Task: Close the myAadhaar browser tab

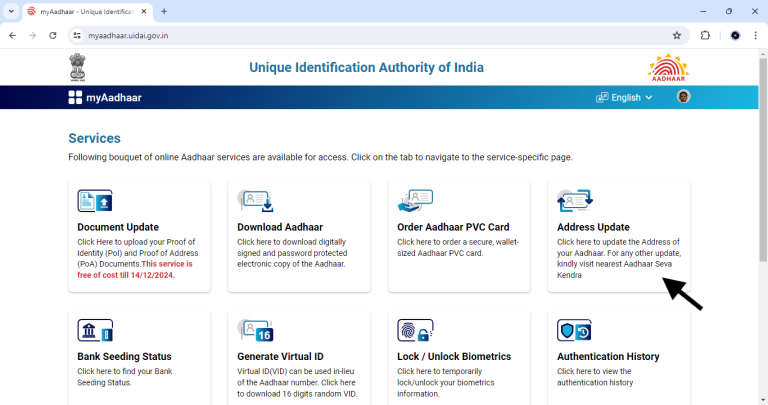Action: (x=144, y=11)
